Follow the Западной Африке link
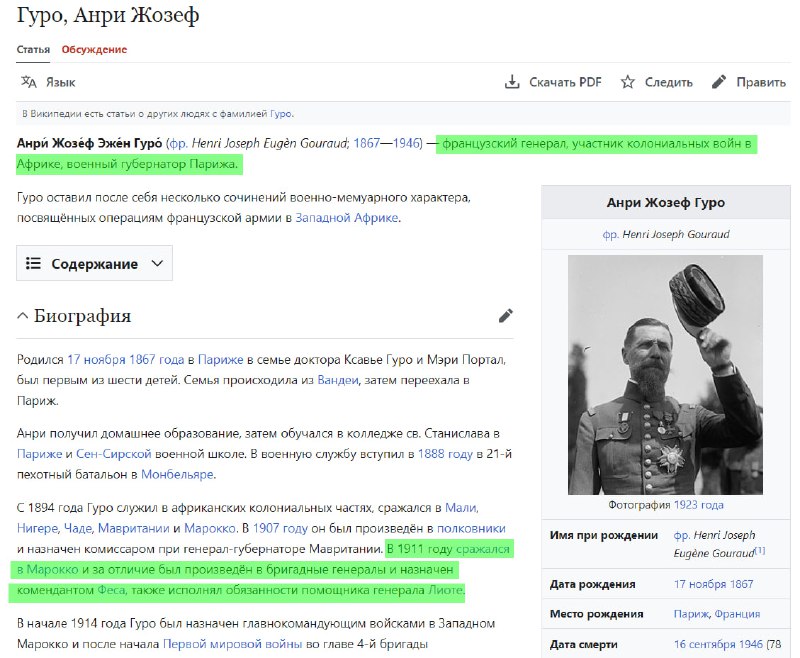The image size is (800, 658). tap(347, 218)
